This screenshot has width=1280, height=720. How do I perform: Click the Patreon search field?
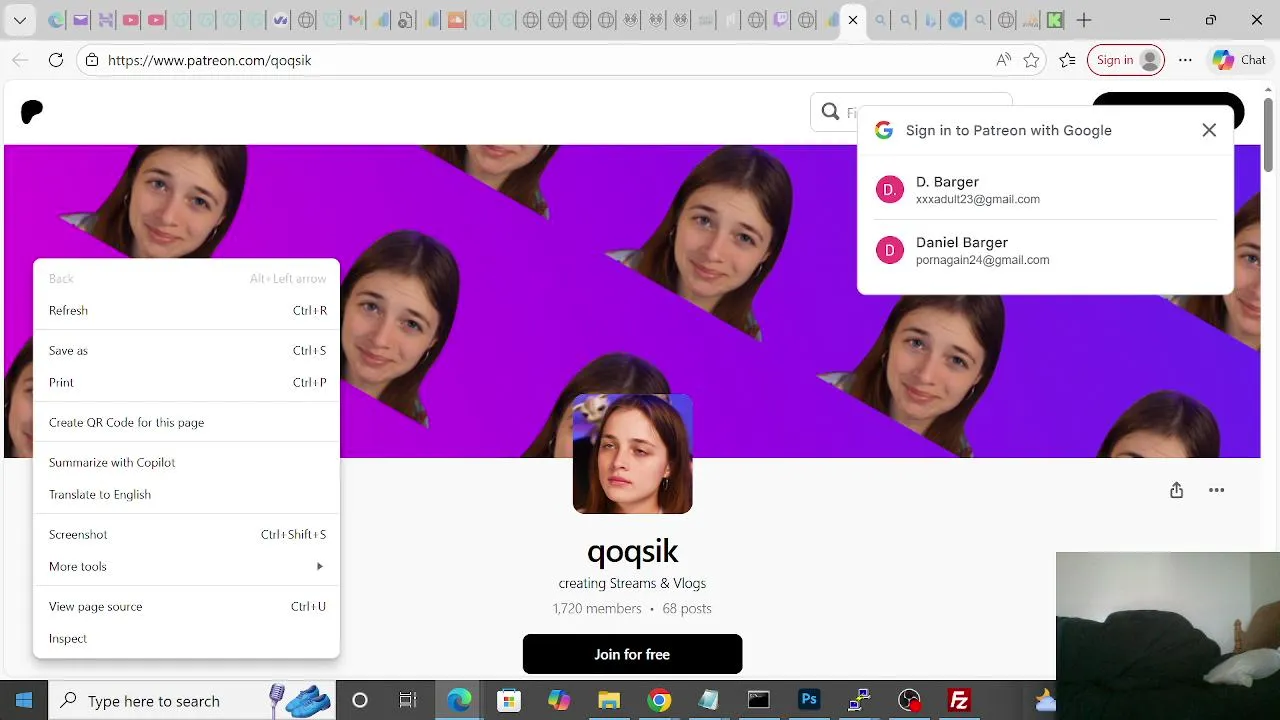coord(911,112)
